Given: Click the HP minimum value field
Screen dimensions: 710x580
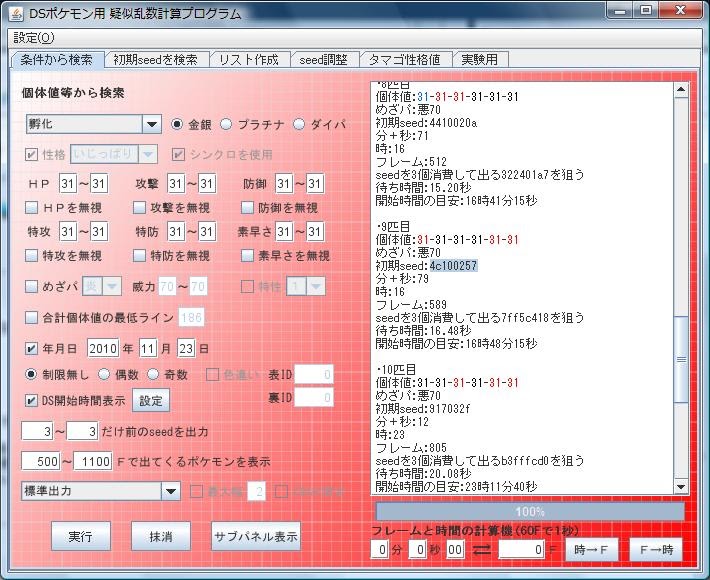Looking at the screenshot, I should [x=67, y=183].
